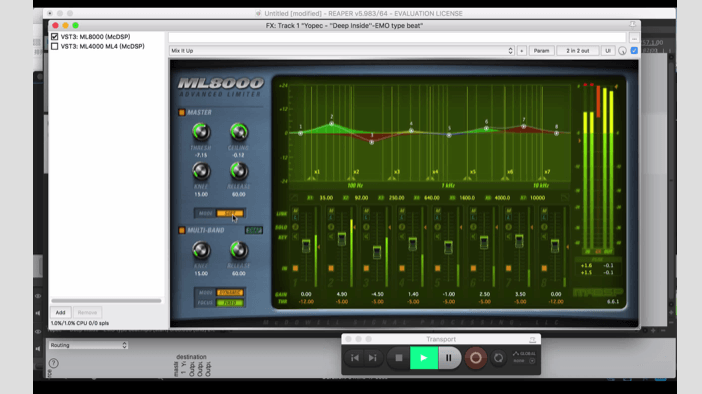Click the Param button
Image resolution: width=702 pixels, height=394 pixels.
pyautogui.click(x=541, y=51)
